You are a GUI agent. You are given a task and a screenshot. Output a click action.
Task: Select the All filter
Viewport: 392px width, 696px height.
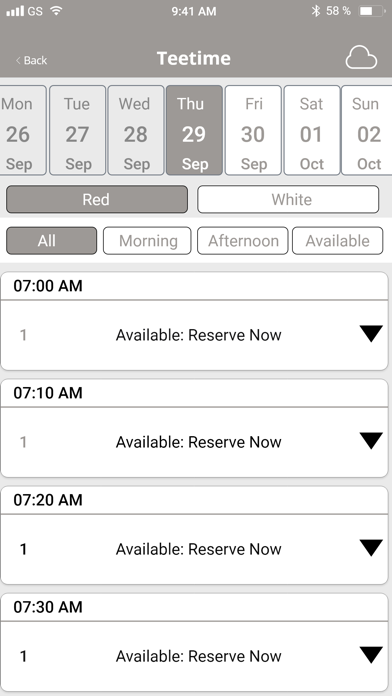pos(51,241)
